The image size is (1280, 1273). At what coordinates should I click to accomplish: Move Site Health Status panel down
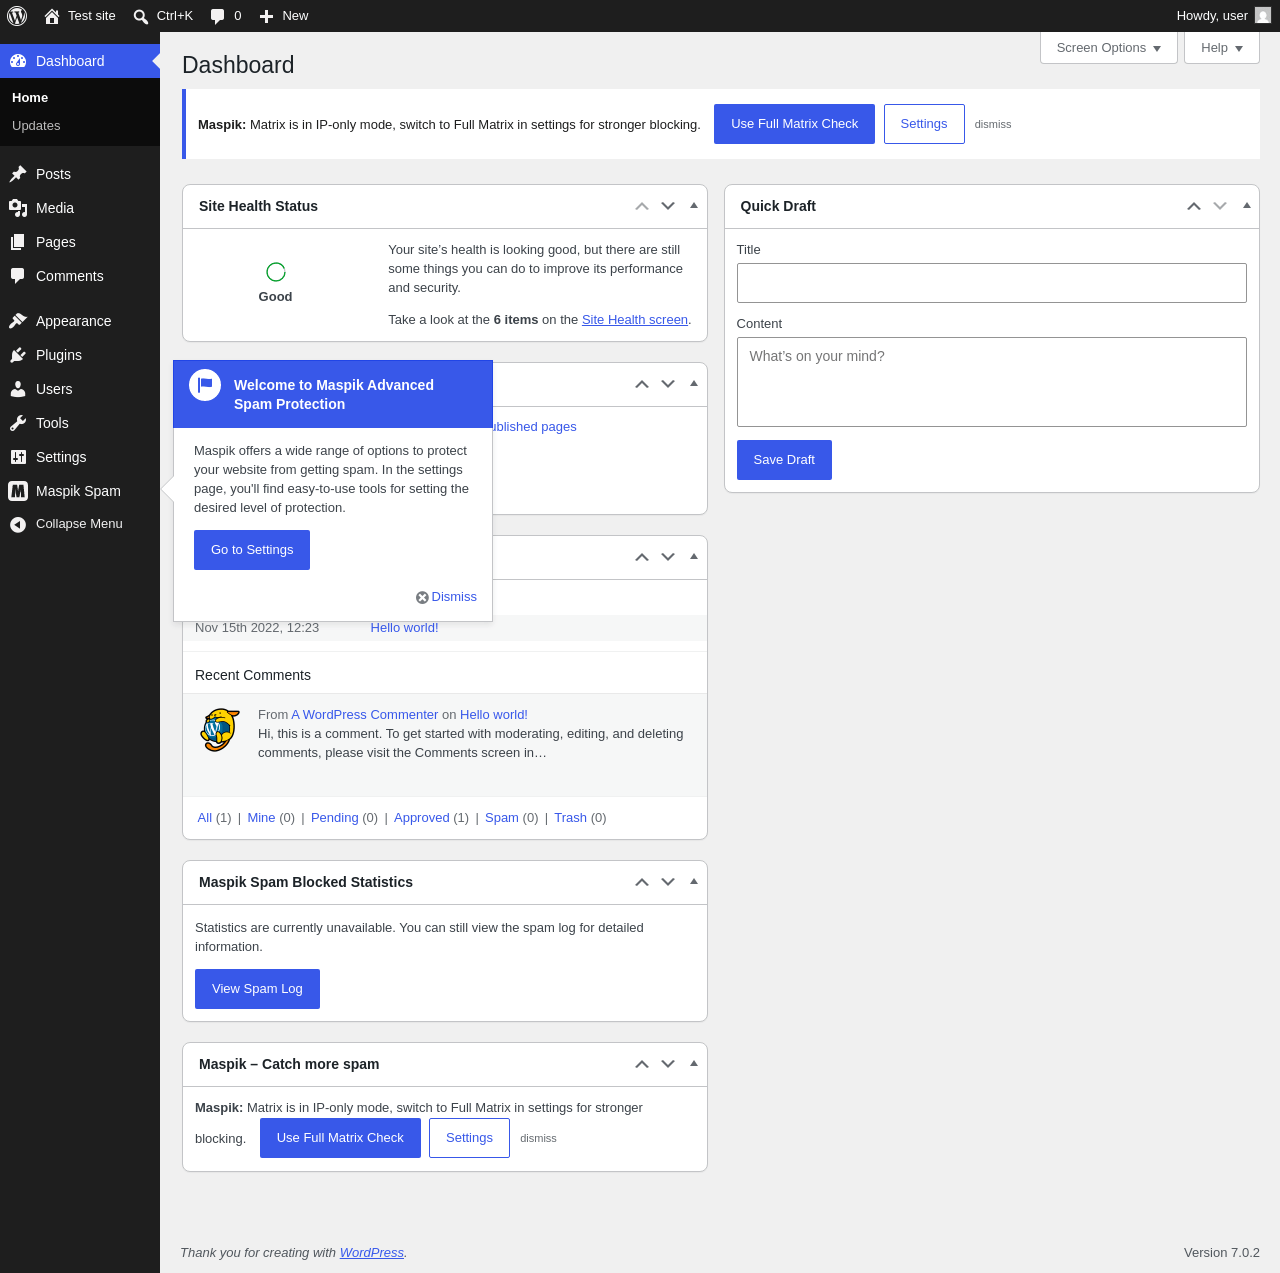click(x=668, y=206)
